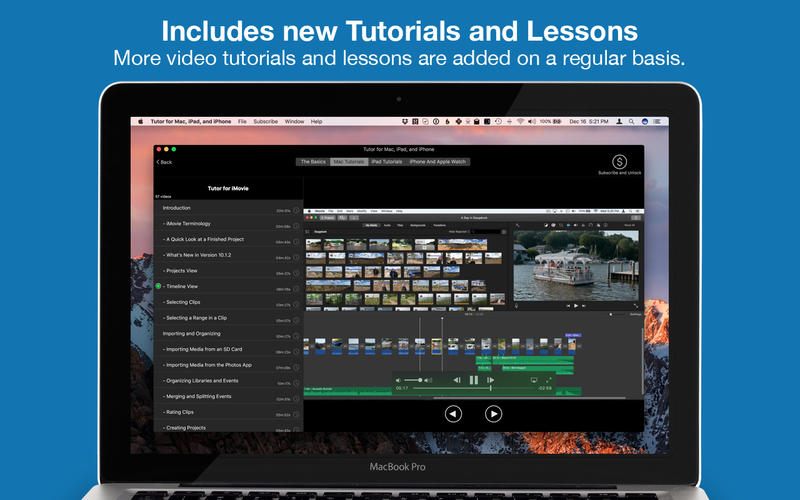This screenshot has width=800, height=500.
Task: Go to the previous lesson with left arrow
Action: tap(453, 413)
